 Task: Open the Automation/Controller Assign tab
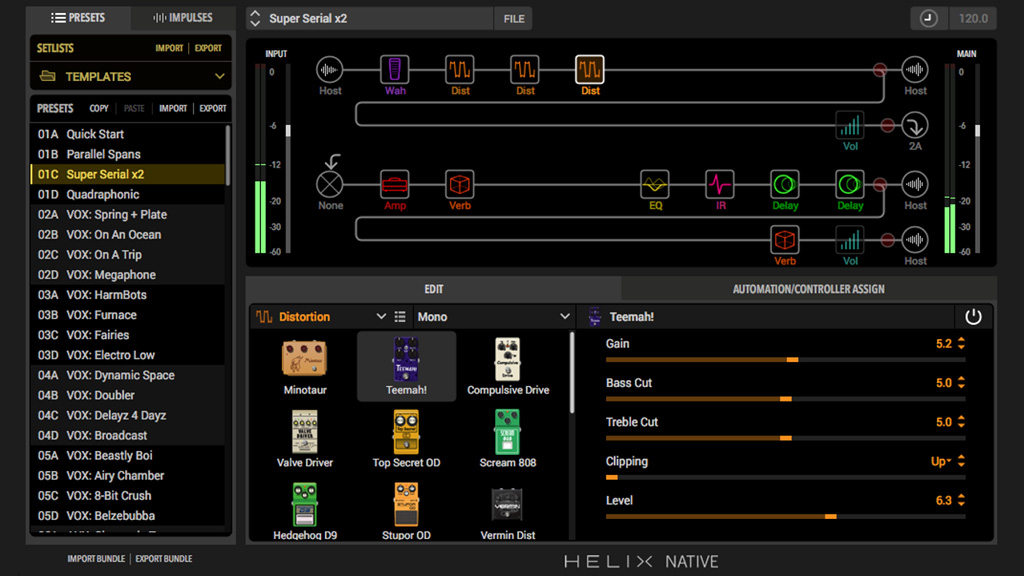point(808,289)
